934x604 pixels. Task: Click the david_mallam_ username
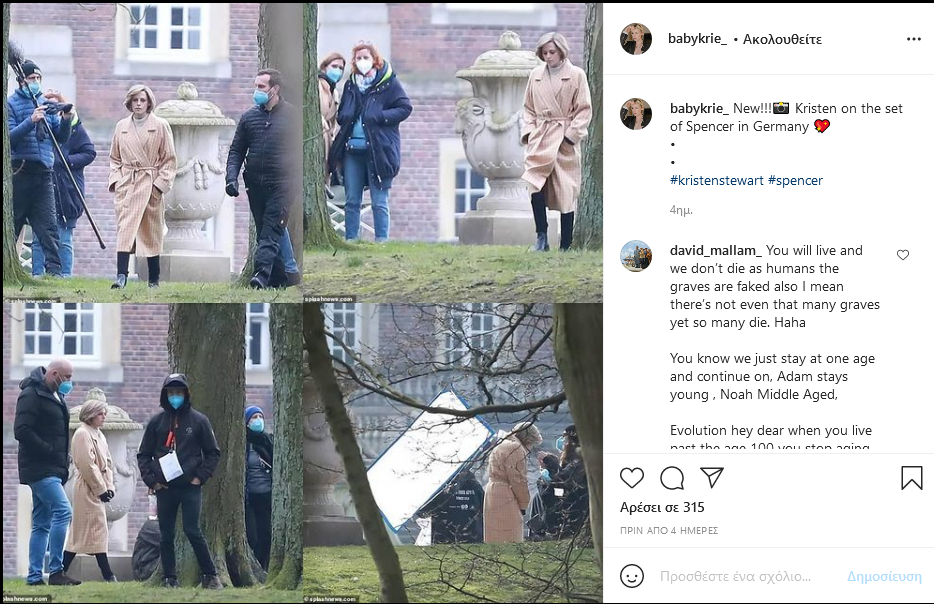[x=716, y=250]
